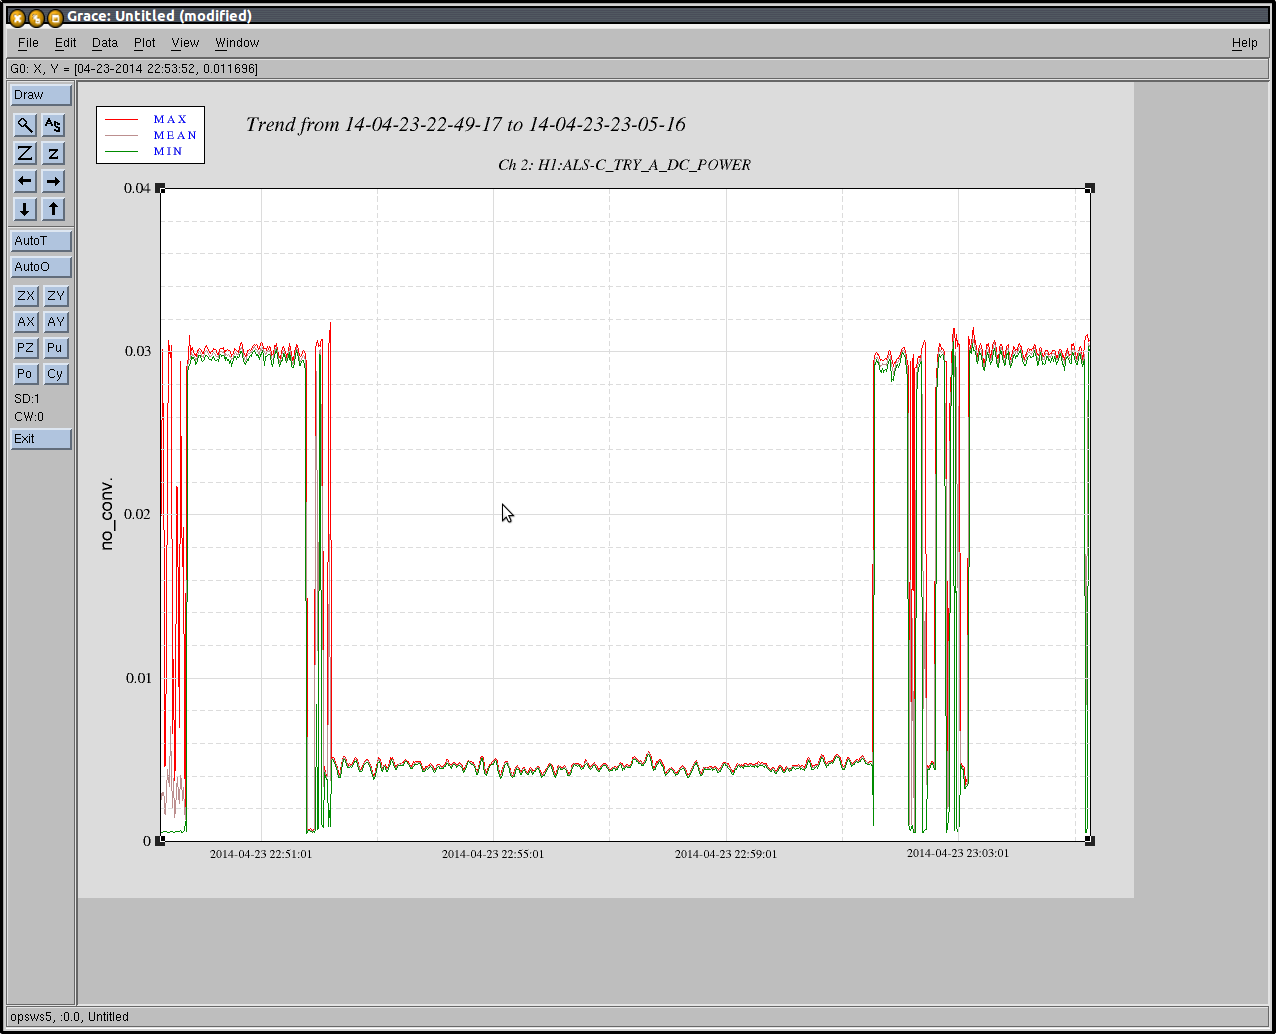The height and width of the screenshot is (1034, 1276).
Task: Open the Window menu
Action: 237,43
